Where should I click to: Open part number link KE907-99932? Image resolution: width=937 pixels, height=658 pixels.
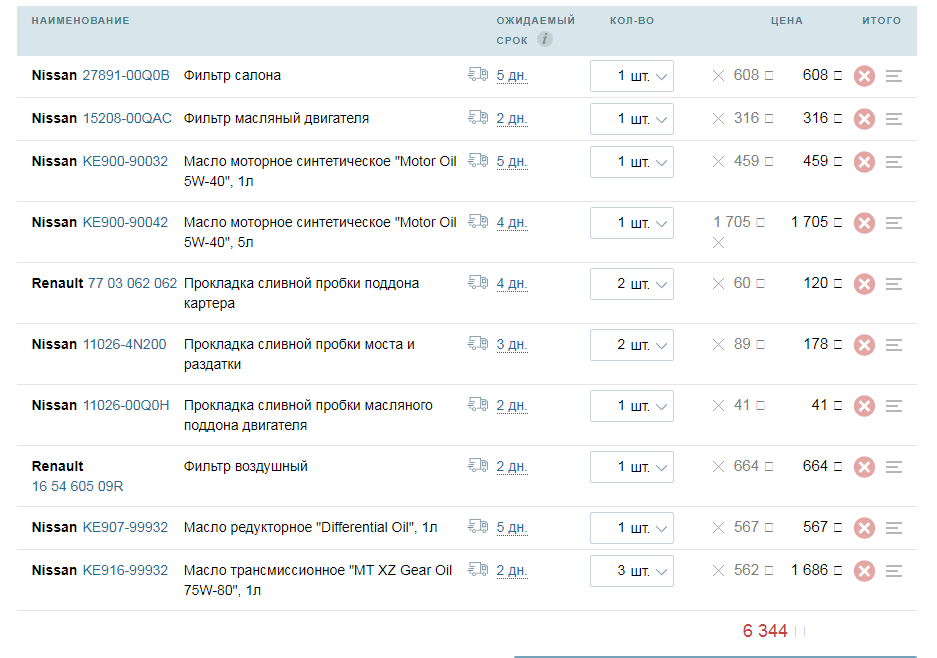coord(125,527)
